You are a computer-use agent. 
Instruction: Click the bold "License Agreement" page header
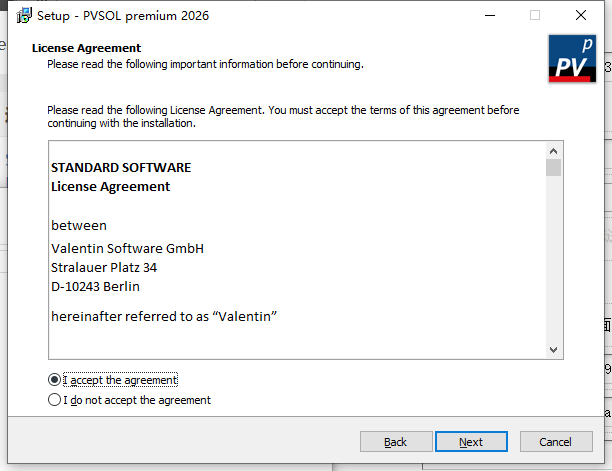tap(86, 48)
